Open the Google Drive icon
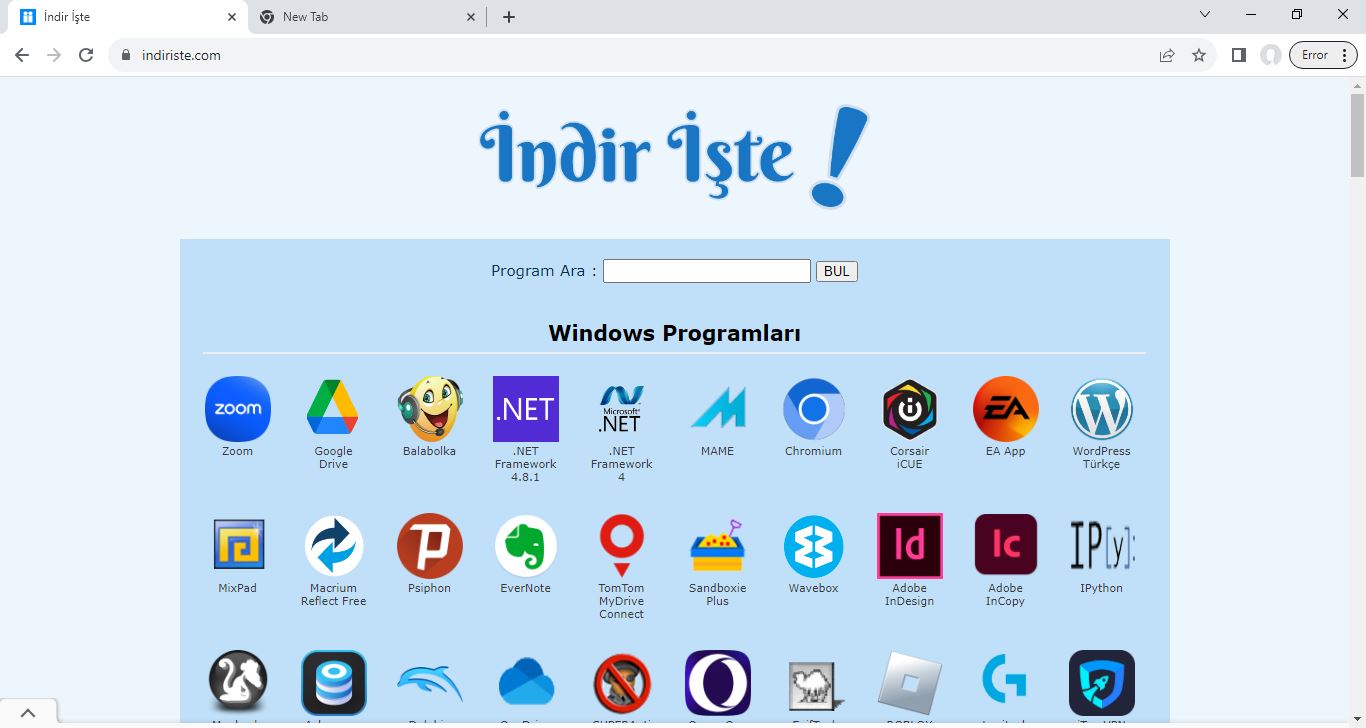 click(x=333, y=409)
